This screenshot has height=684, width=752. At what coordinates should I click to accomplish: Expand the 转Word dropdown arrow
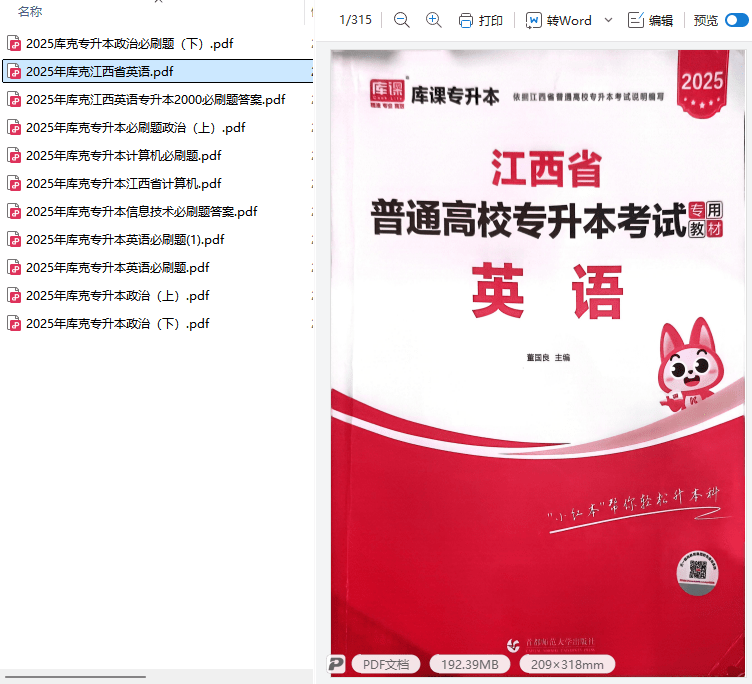(609, 20)
